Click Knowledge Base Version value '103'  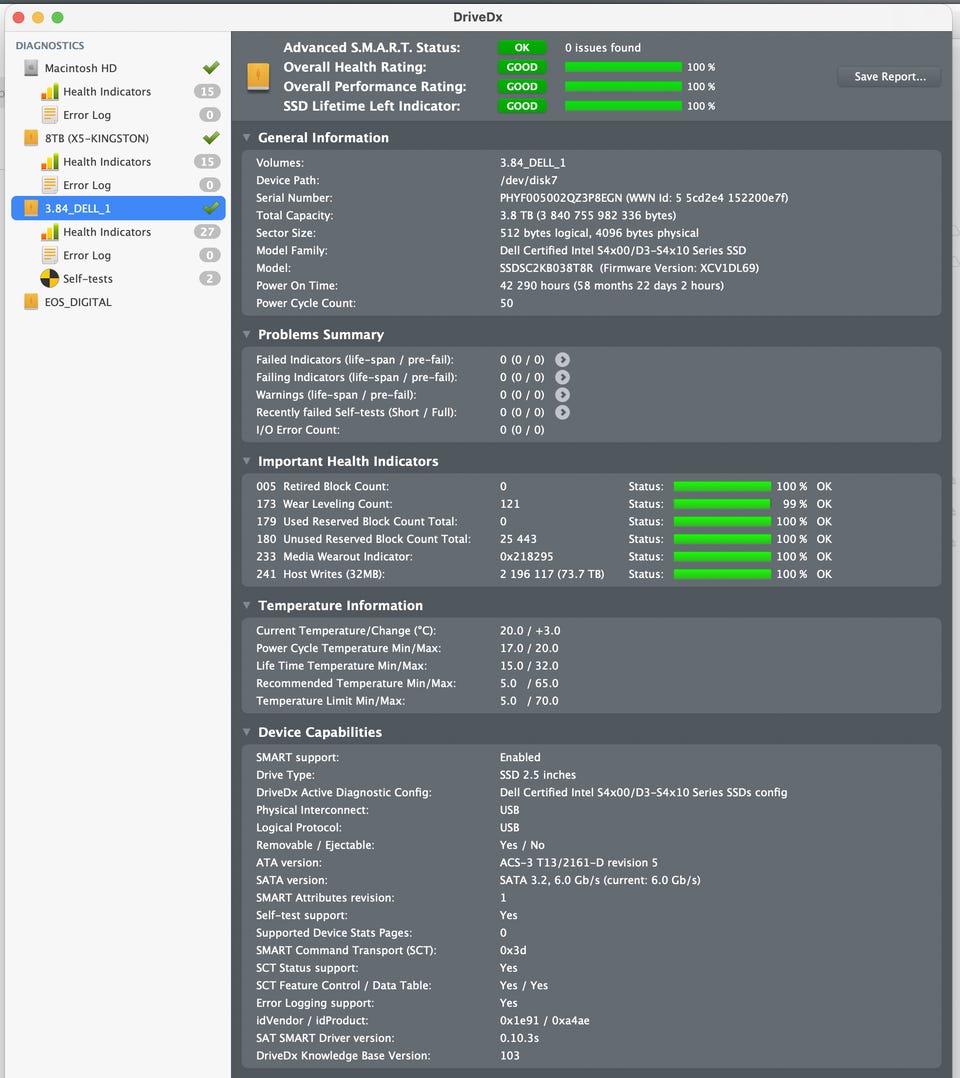click(510, 1056)
